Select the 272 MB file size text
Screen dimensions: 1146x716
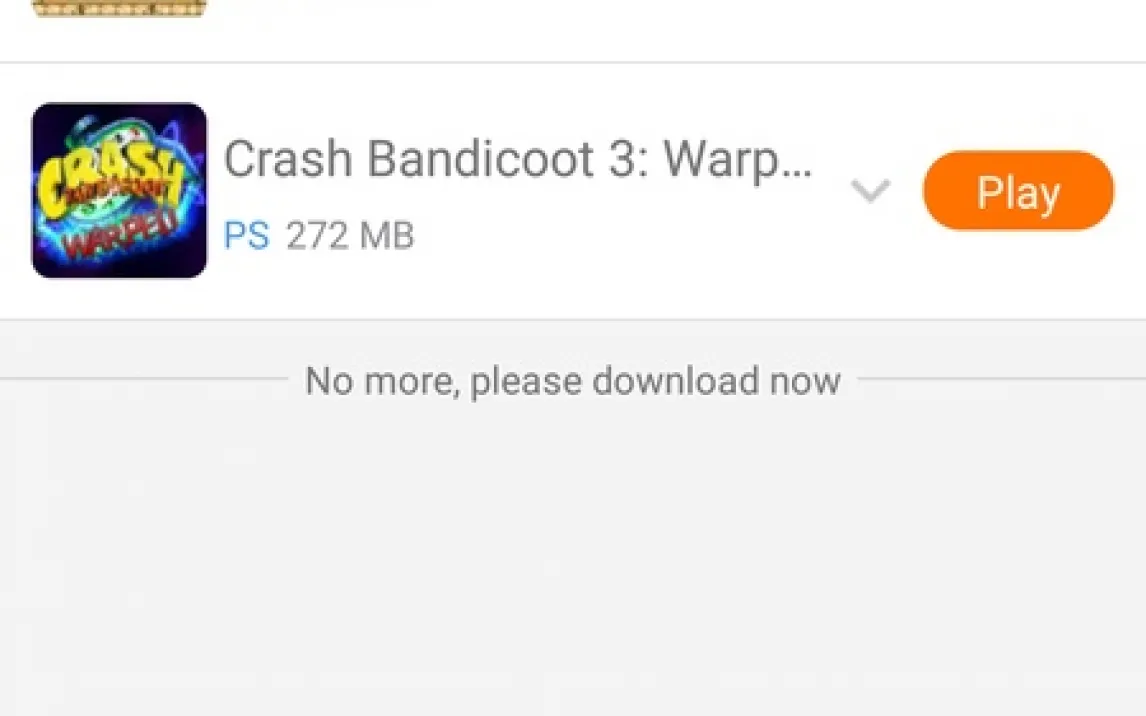point(350,236)
